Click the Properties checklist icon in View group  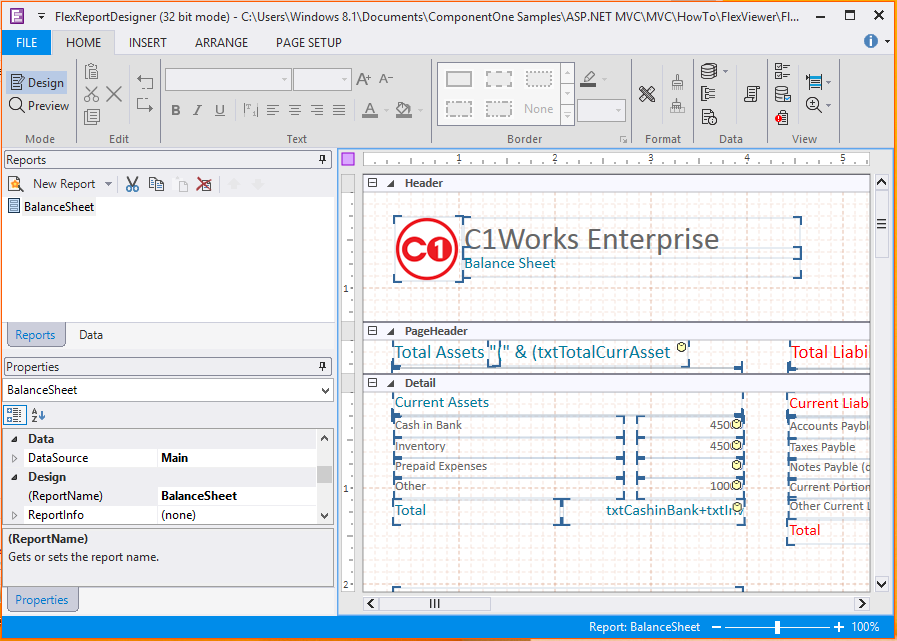pyautogui.click(x=782, y=72)
